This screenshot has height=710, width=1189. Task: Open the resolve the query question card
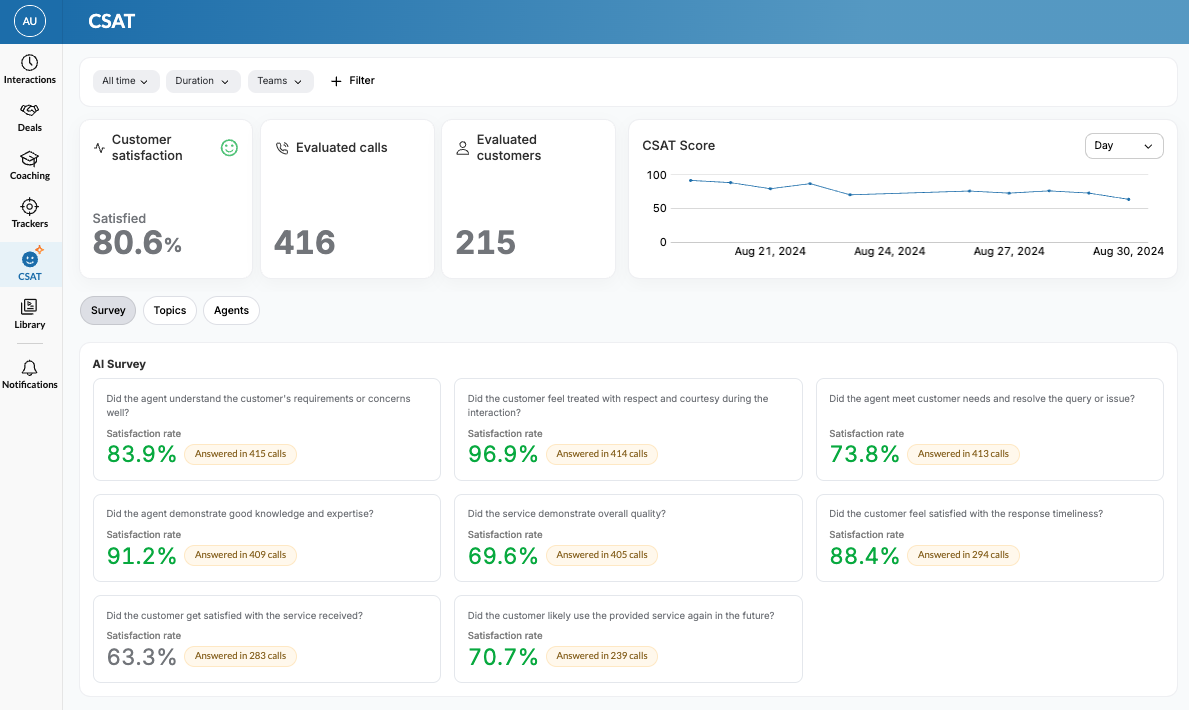tap(990, 429)
